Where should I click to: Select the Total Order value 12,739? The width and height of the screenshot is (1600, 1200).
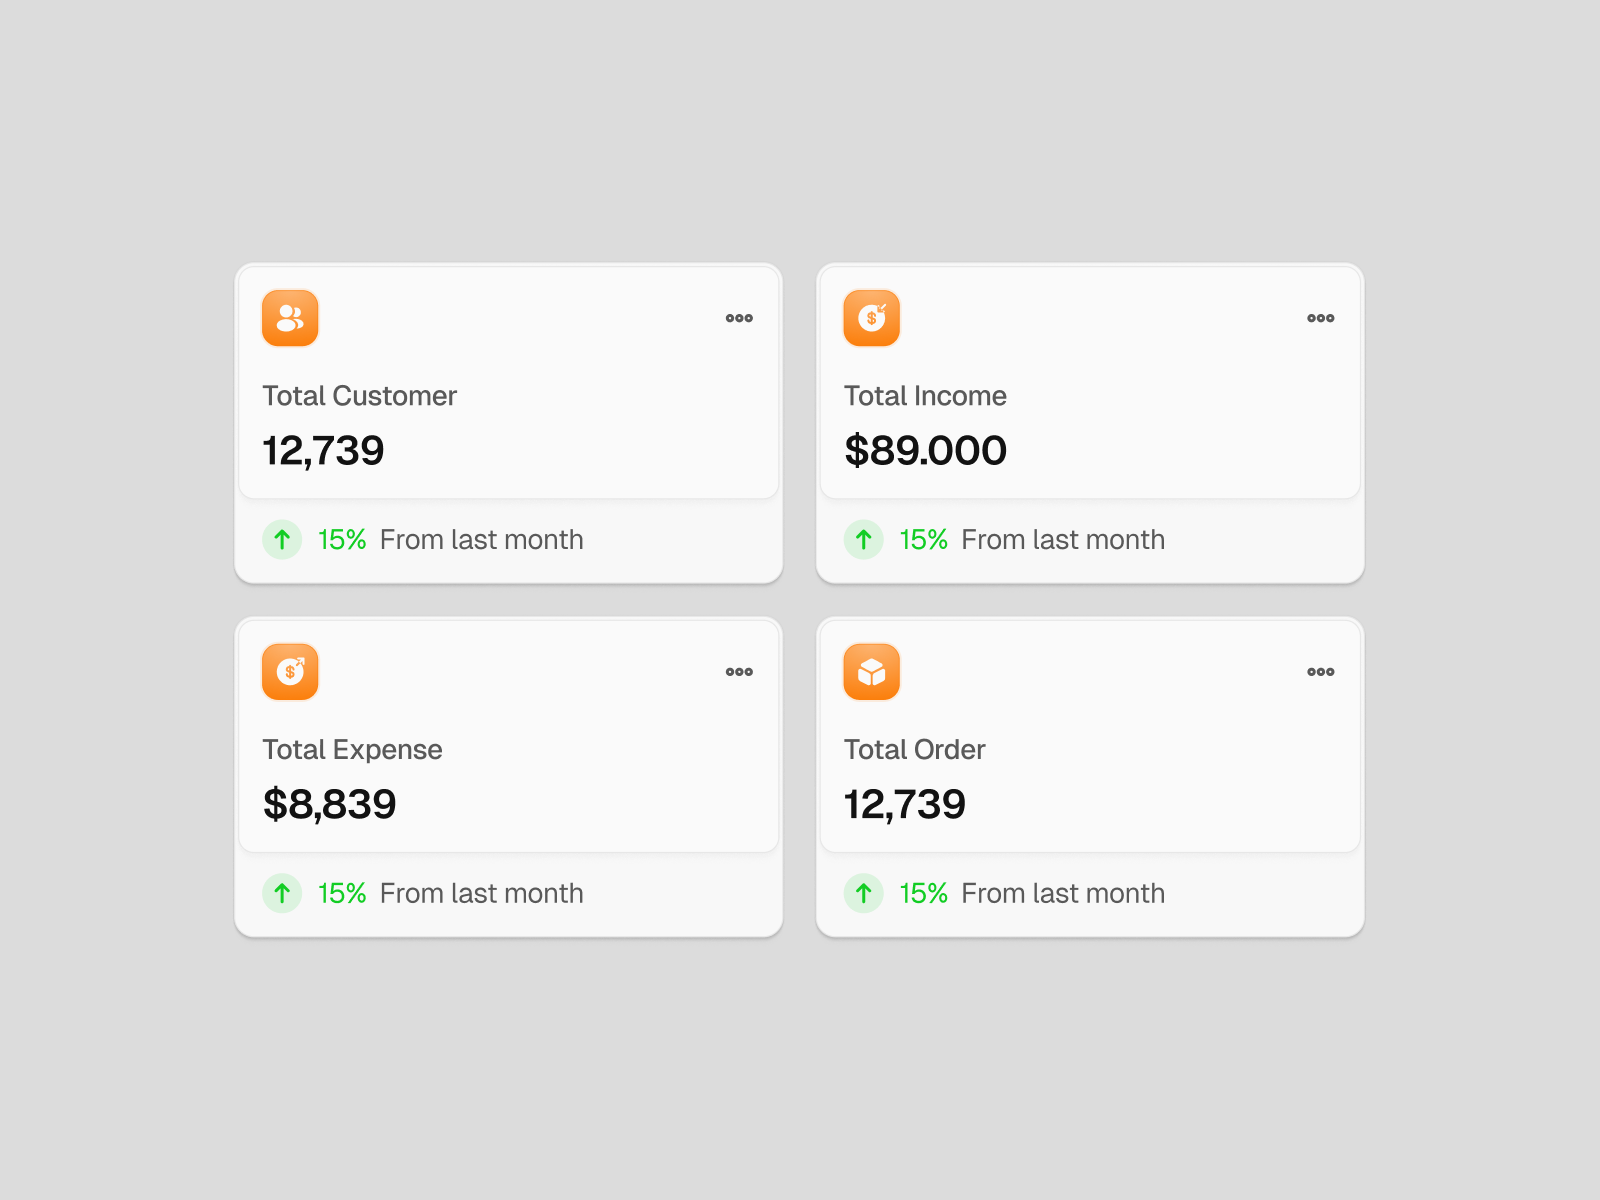pyautogui.click(x=904, y=803)
